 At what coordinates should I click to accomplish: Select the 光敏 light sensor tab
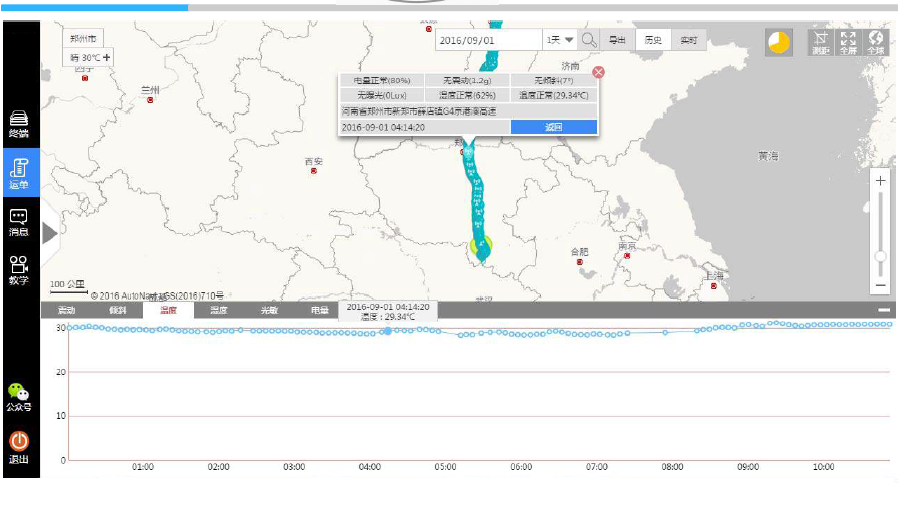point(269,310)
